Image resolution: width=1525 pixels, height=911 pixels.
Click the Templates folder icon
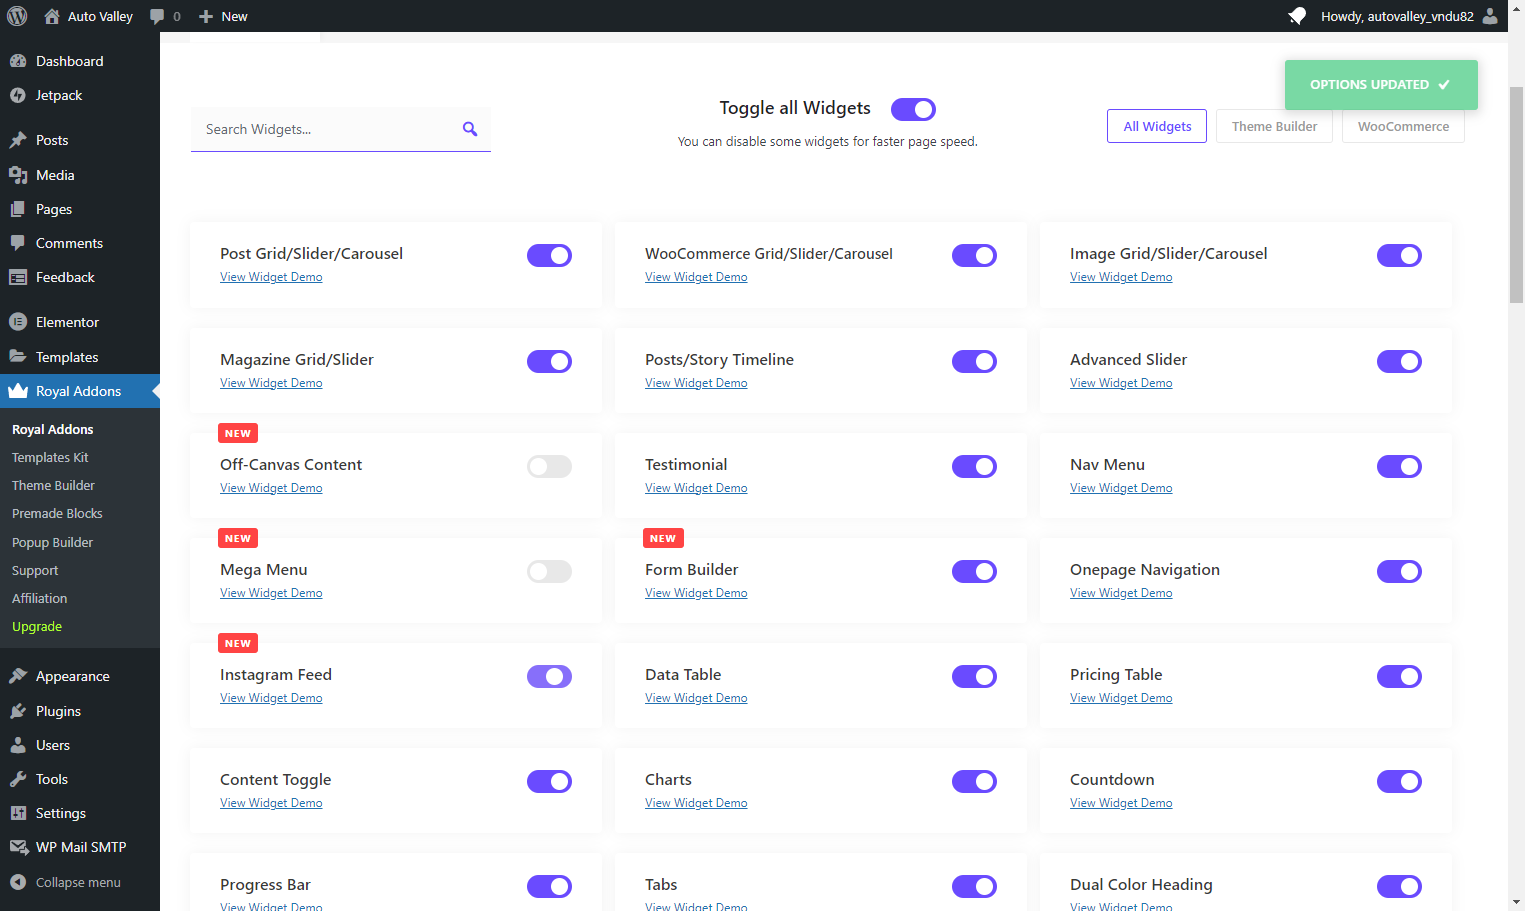[x=18, y=357]
